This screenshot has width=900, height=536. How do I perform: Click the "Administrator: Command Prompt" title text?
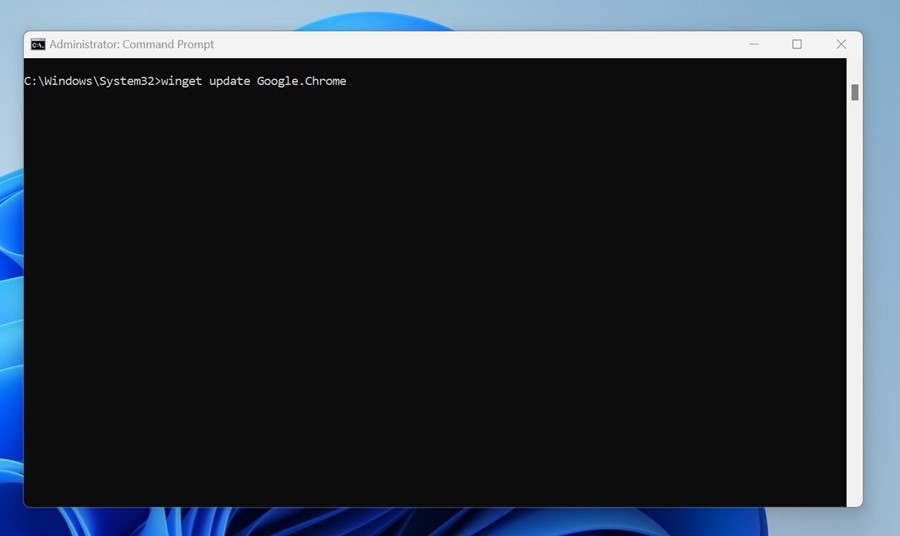[x=131, y=44]
